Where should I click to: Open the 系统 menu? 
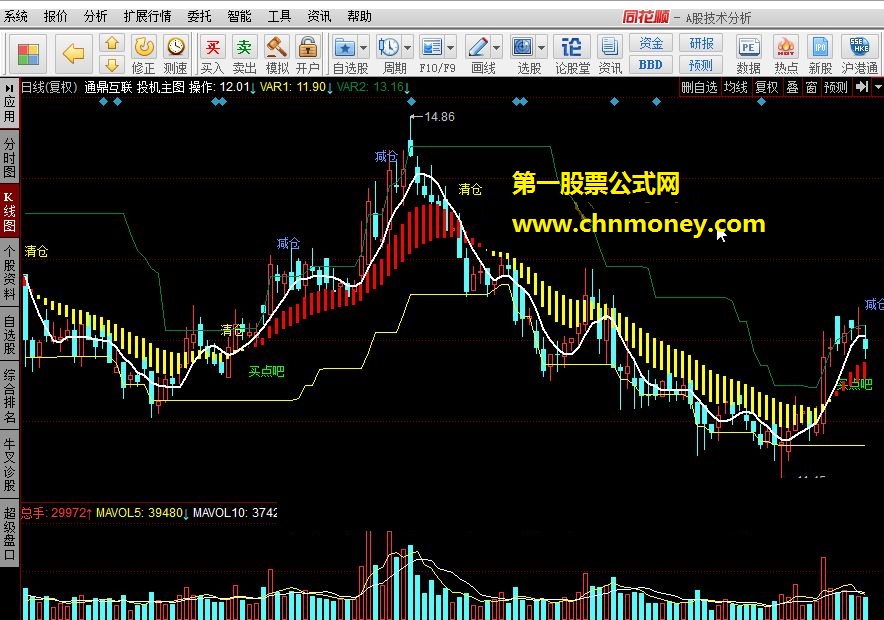16,16
